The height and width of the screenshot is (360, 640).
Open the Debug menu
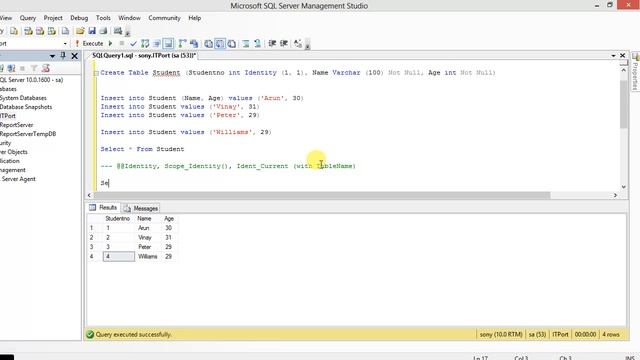[79, 18]
